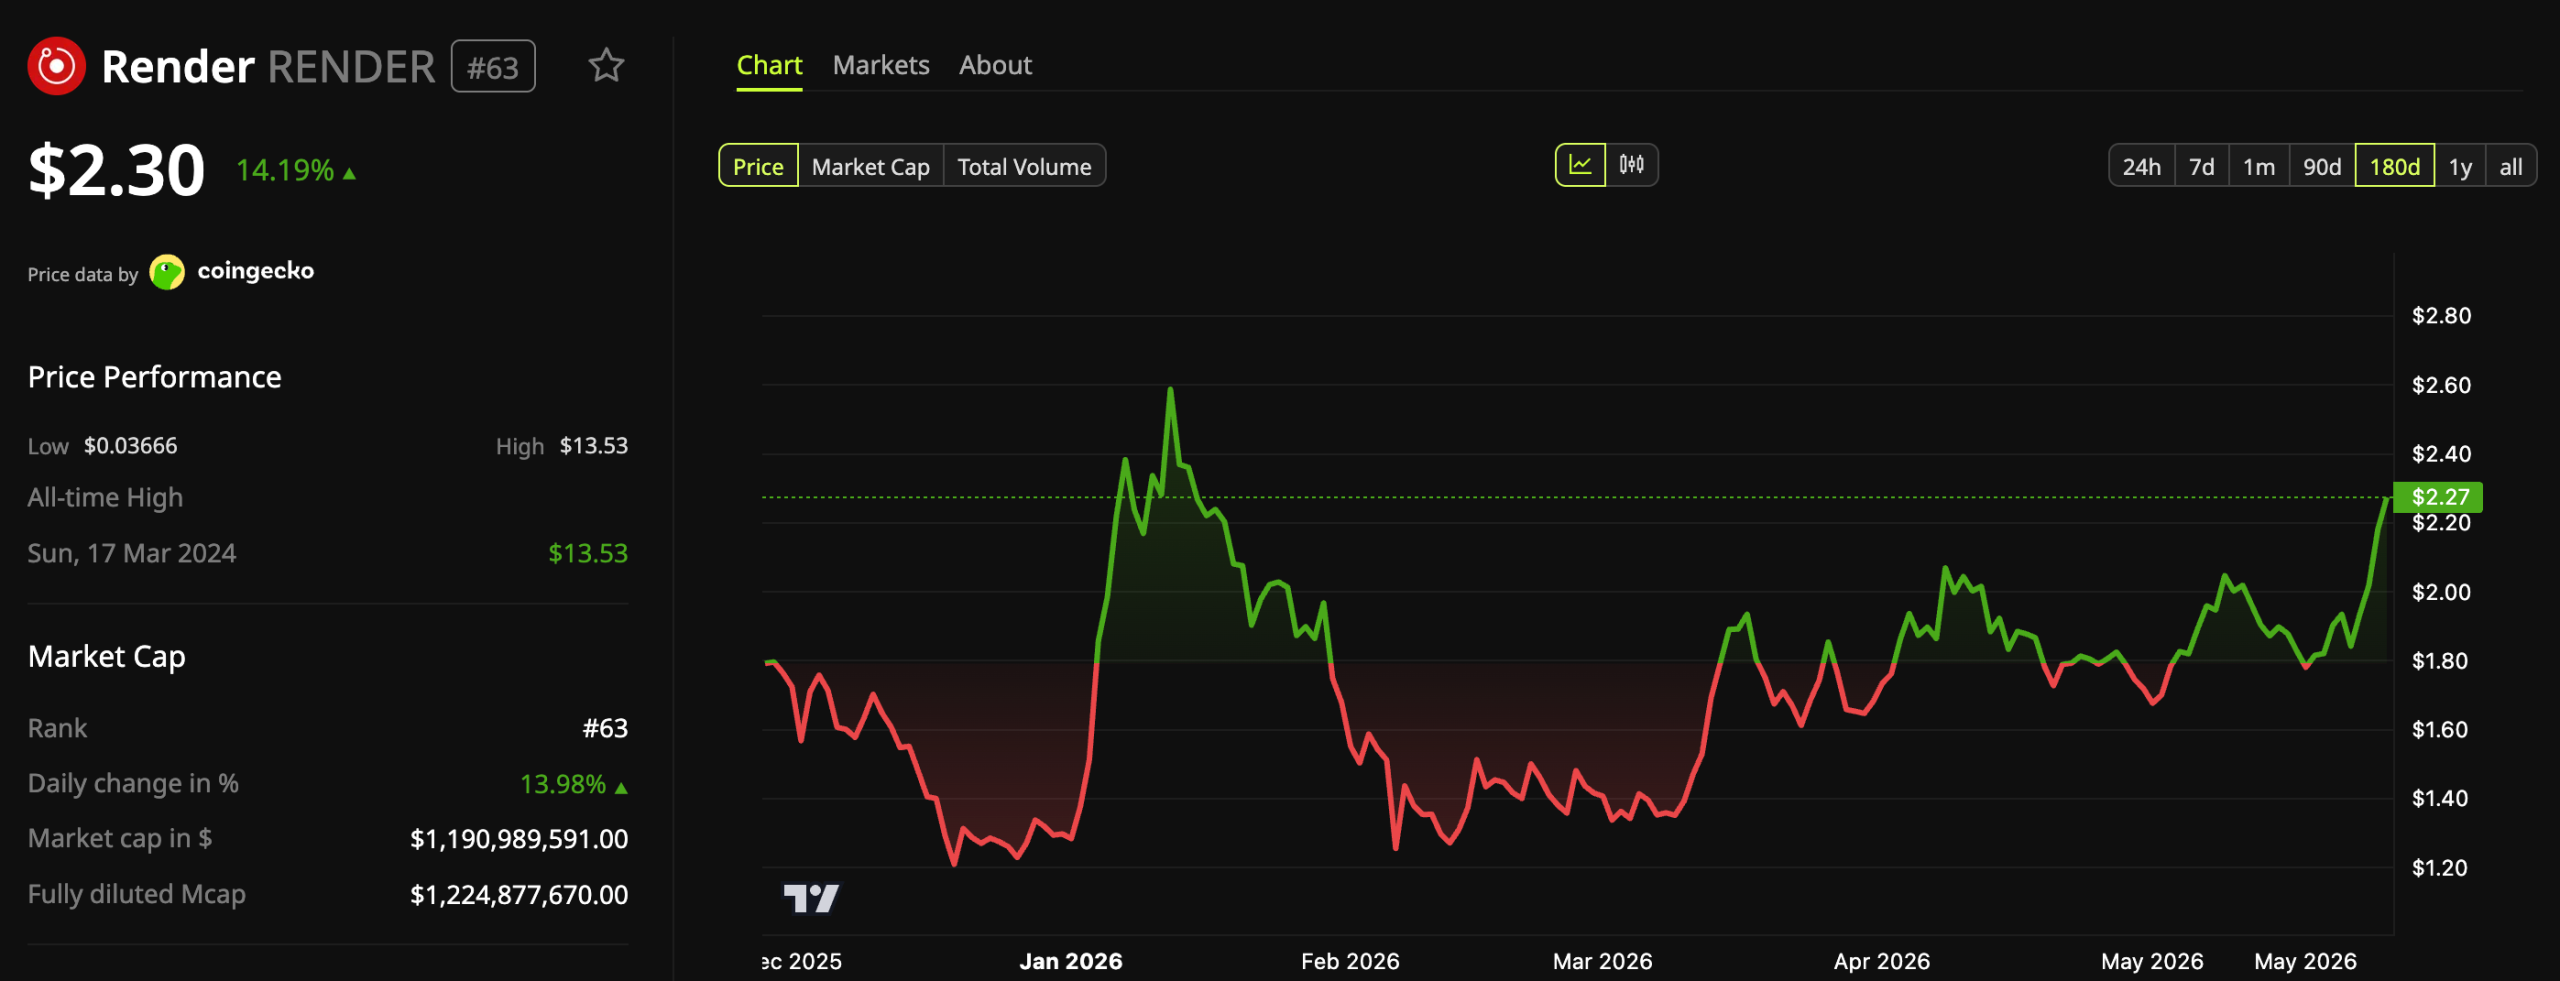Image resolution: width=2560 pixels, height=981 pixels.
Task: Click the Low $0.03666 value
Action: [130, 446]
